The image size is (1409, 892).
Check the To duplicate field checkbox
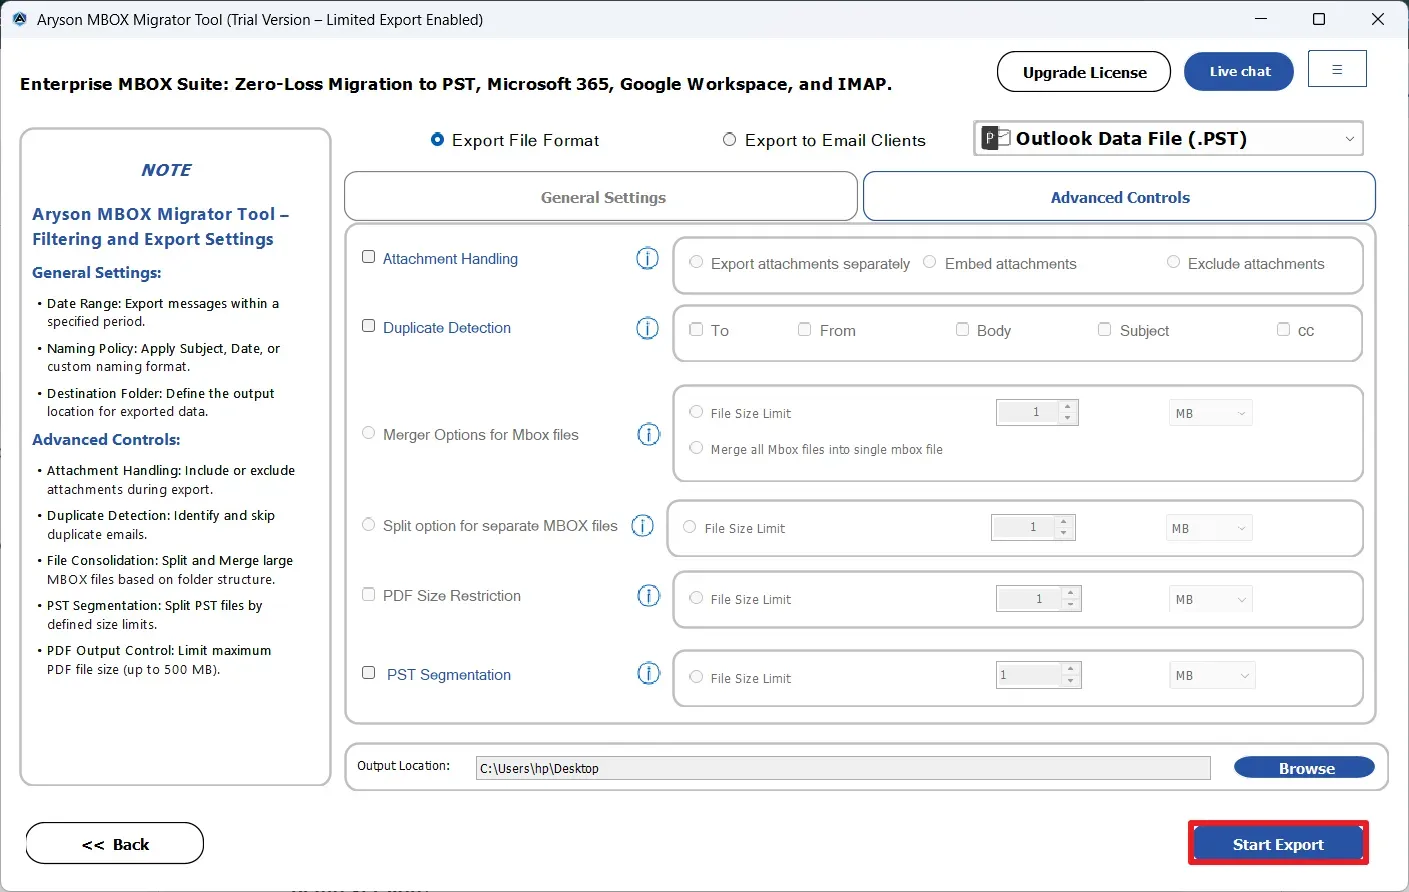point(696,329)
